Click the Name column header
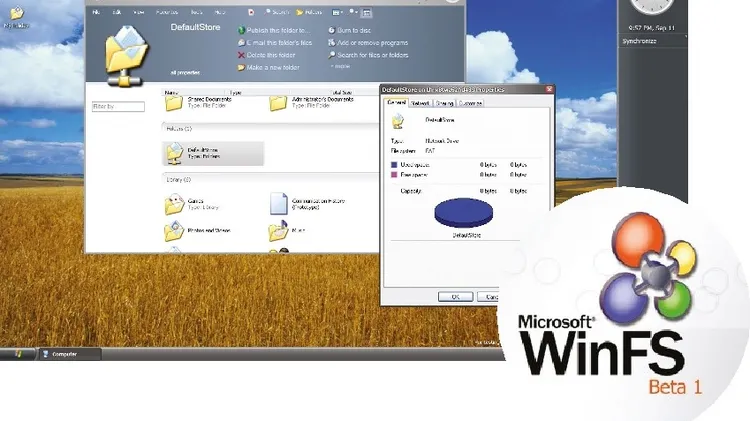 click(171, 92)
